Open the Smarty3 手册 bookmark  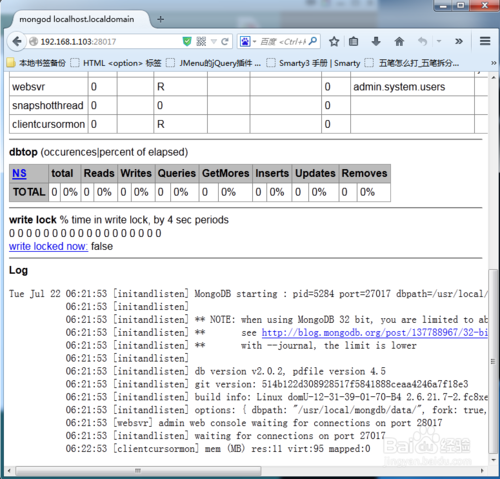(314, 63)
